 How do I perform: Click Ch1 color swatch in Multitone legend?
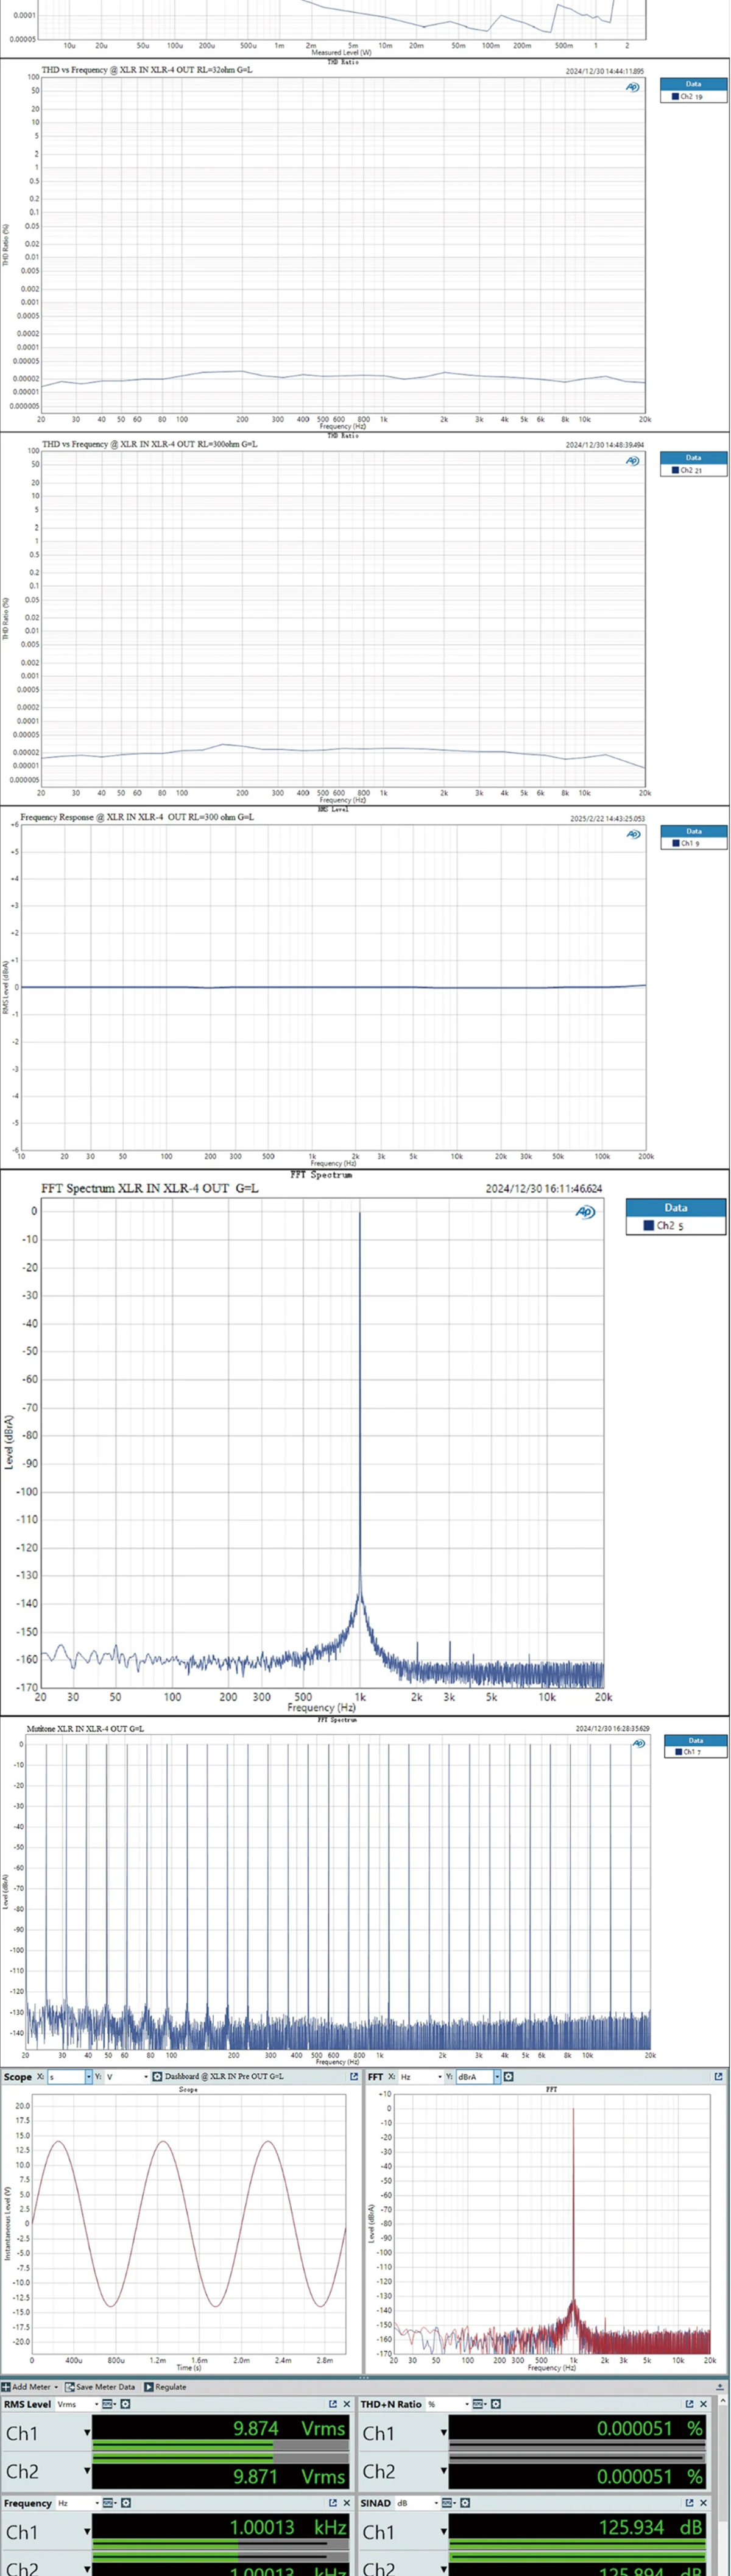(678, 1752)
